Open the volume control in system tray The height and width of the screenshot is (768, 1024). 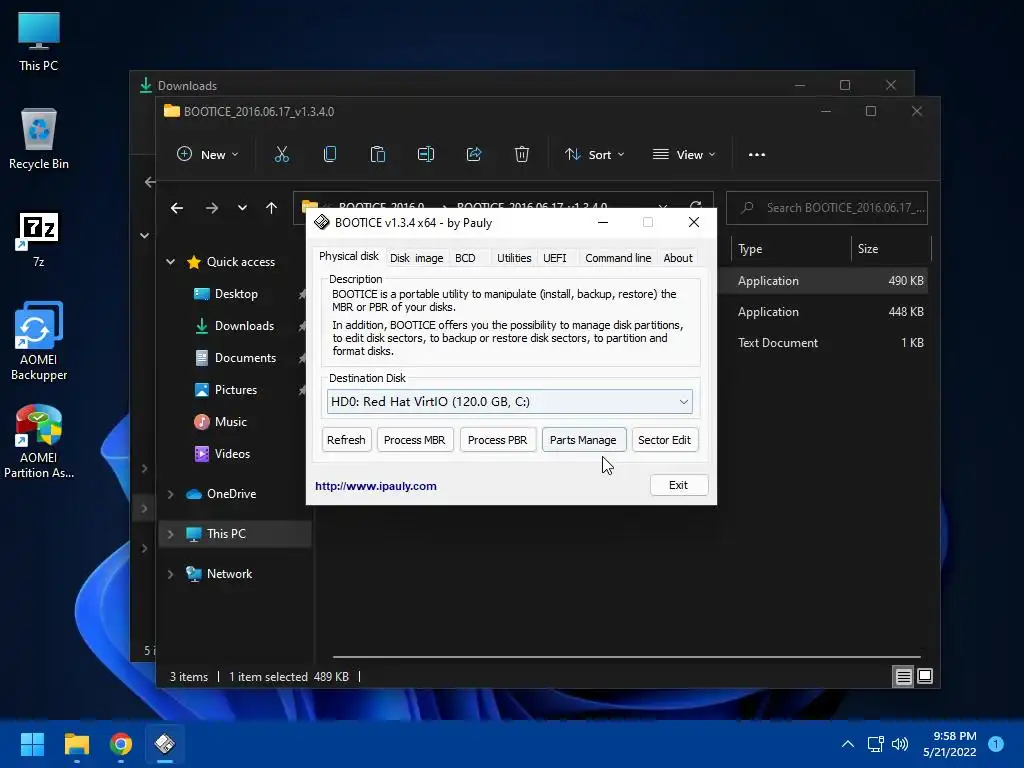900,744
